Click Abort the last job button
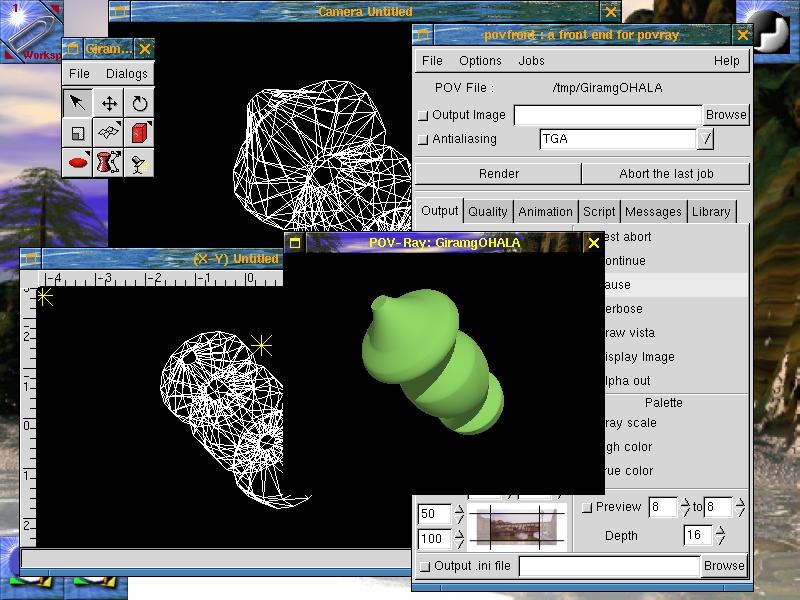The image size is (800, 600). pyautogui.click(x=665, y=173)
